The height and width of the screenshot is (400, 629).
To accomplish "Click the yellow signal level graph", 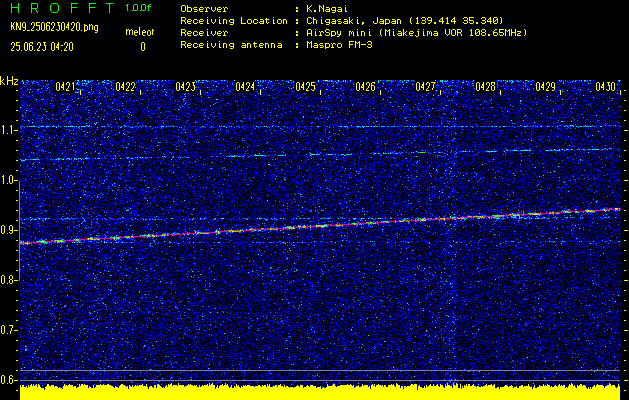I will coord(320,392).
